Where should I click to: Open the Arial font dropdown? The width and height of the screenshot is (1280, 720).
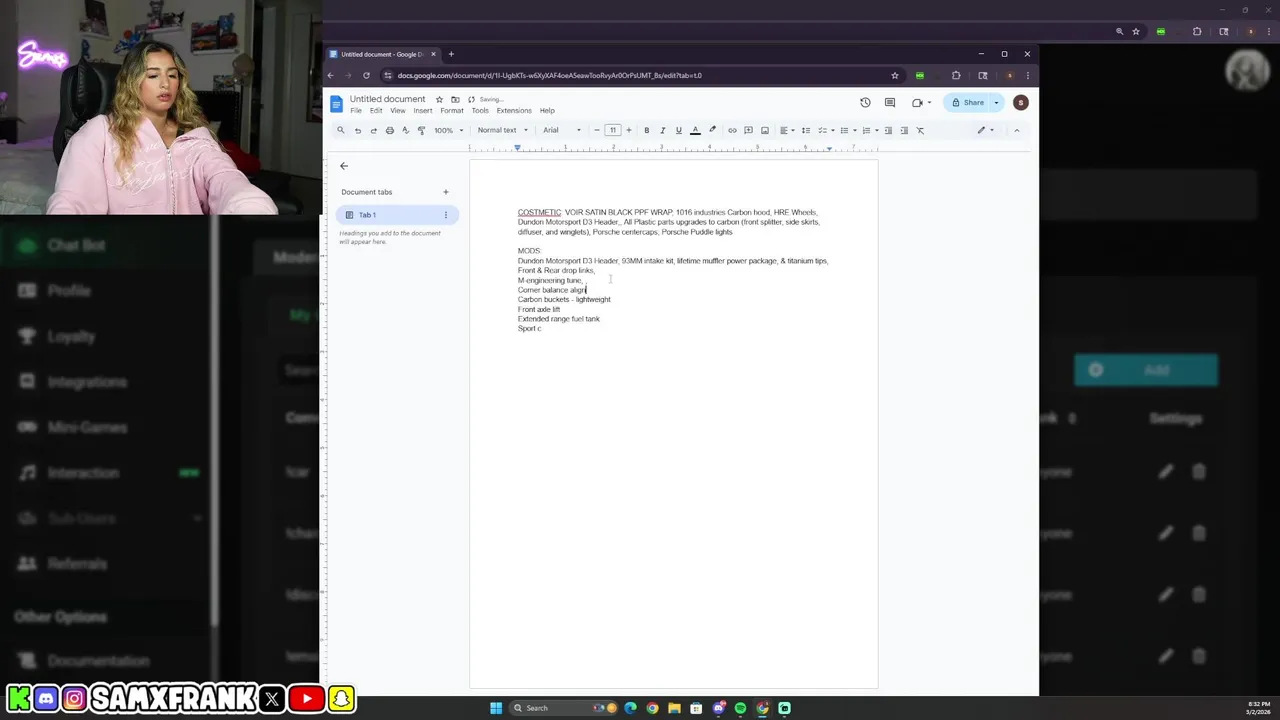point(562,130)
